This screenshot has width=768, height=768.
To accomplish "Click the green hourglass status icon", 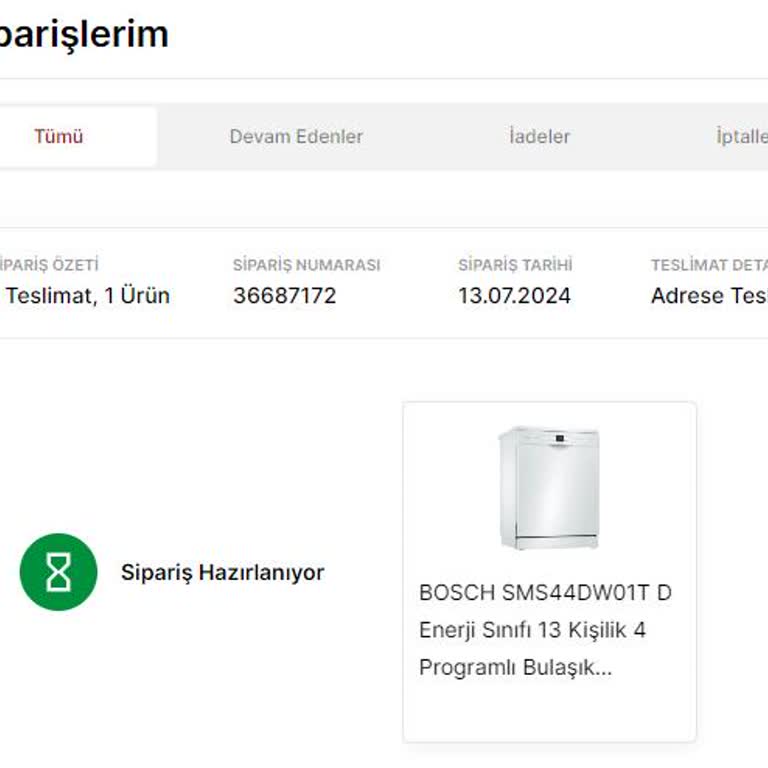I will tap(58, 572).
